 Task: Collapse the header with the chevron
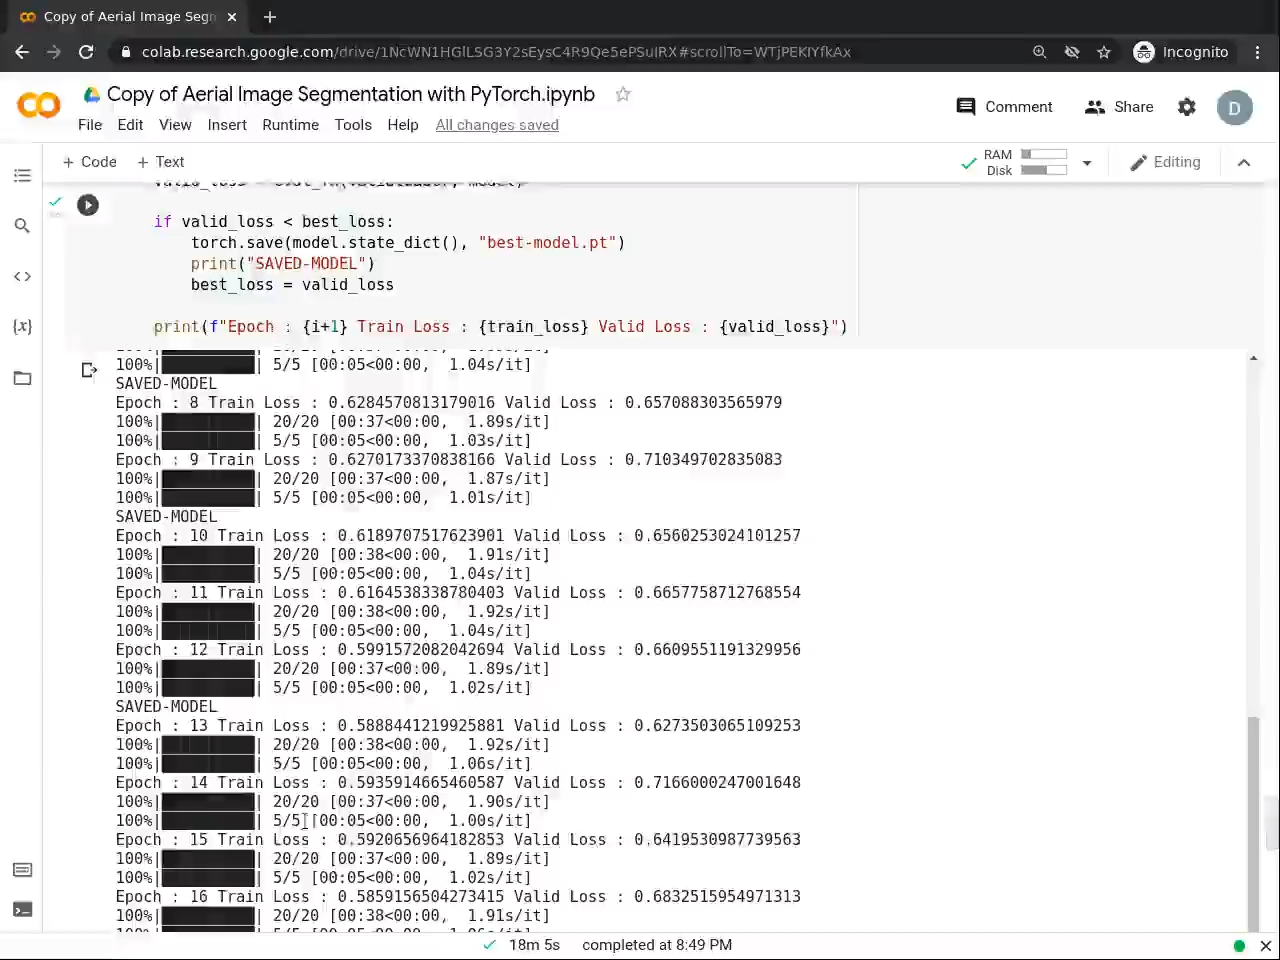click(1244, 163)
